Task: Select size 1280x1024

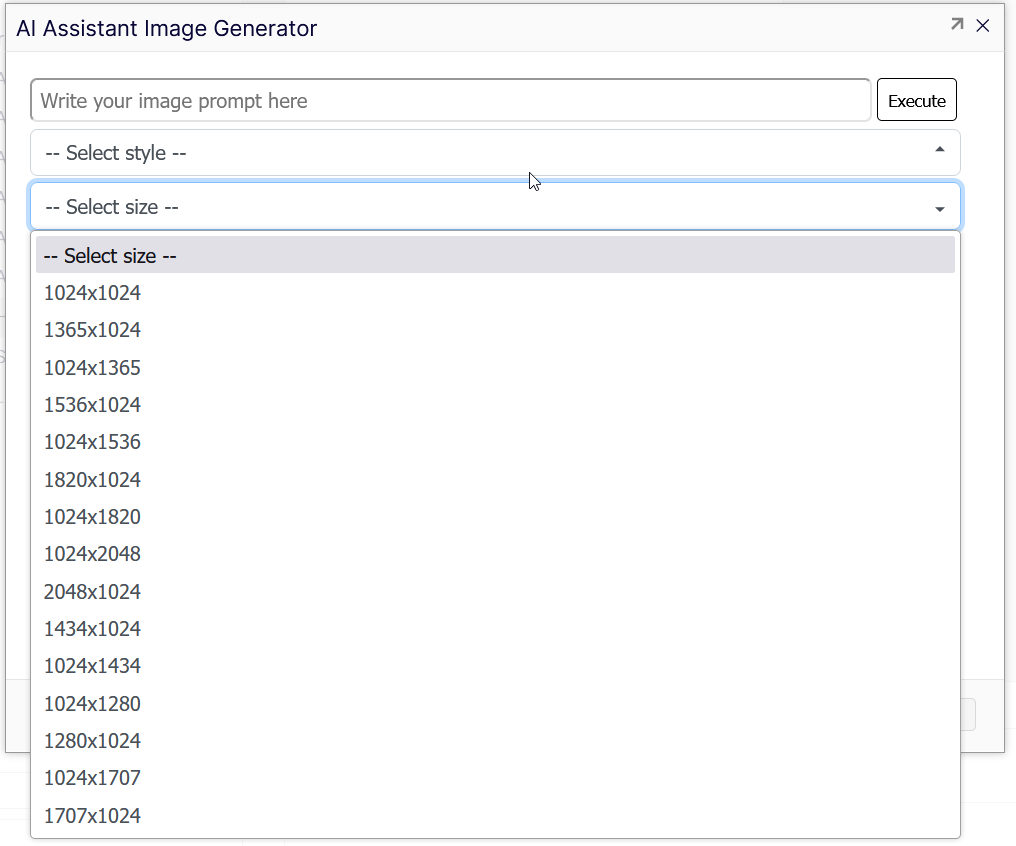Action: pos(495,740)
